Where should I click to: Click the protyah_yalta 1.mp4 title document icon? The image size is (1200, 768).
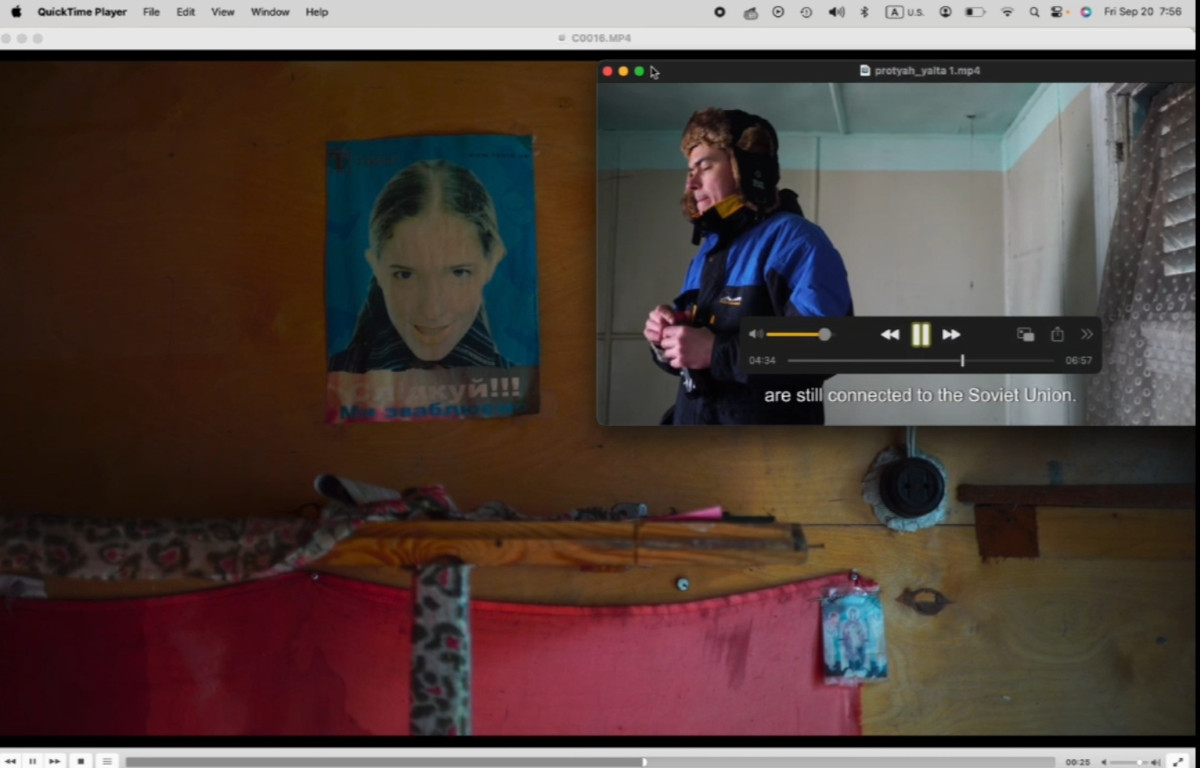tap(865, 71)
